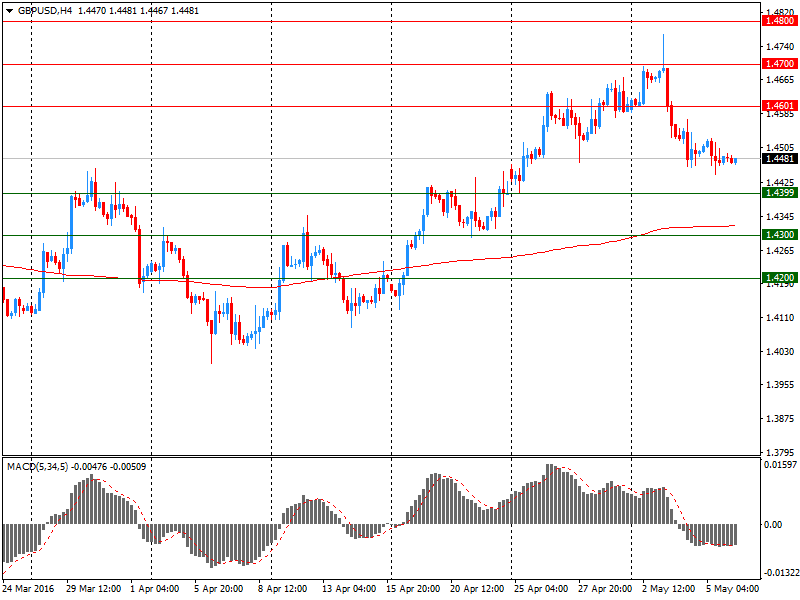The height and width of the screenshot is (600, 800).
Task: Click the 27 Apr 20:00 time label
Action: click(605, 589)
